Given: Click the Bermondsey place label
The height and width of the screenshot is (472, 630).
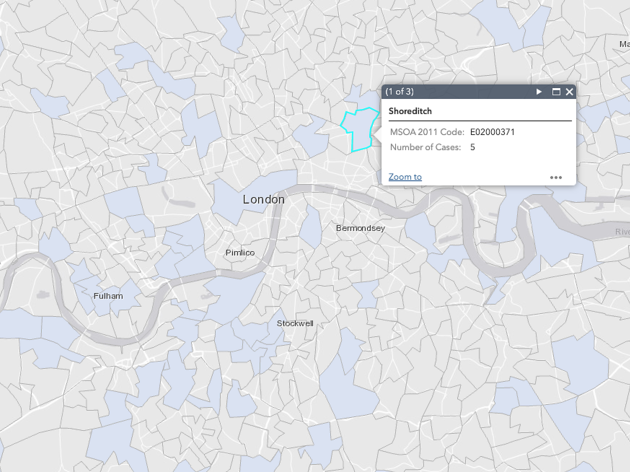Looking at the screenshot, I should 360,228.
